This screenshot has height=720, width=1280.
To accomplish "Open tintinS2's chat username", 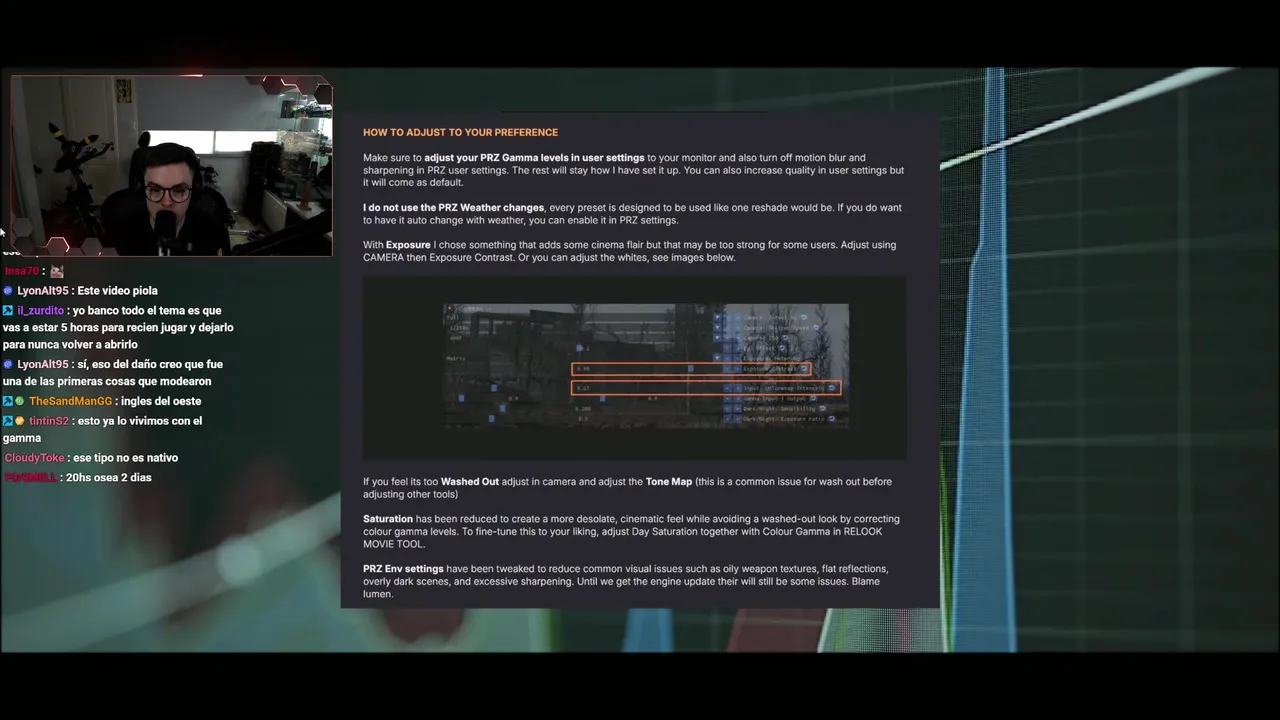I will (49, 421).
